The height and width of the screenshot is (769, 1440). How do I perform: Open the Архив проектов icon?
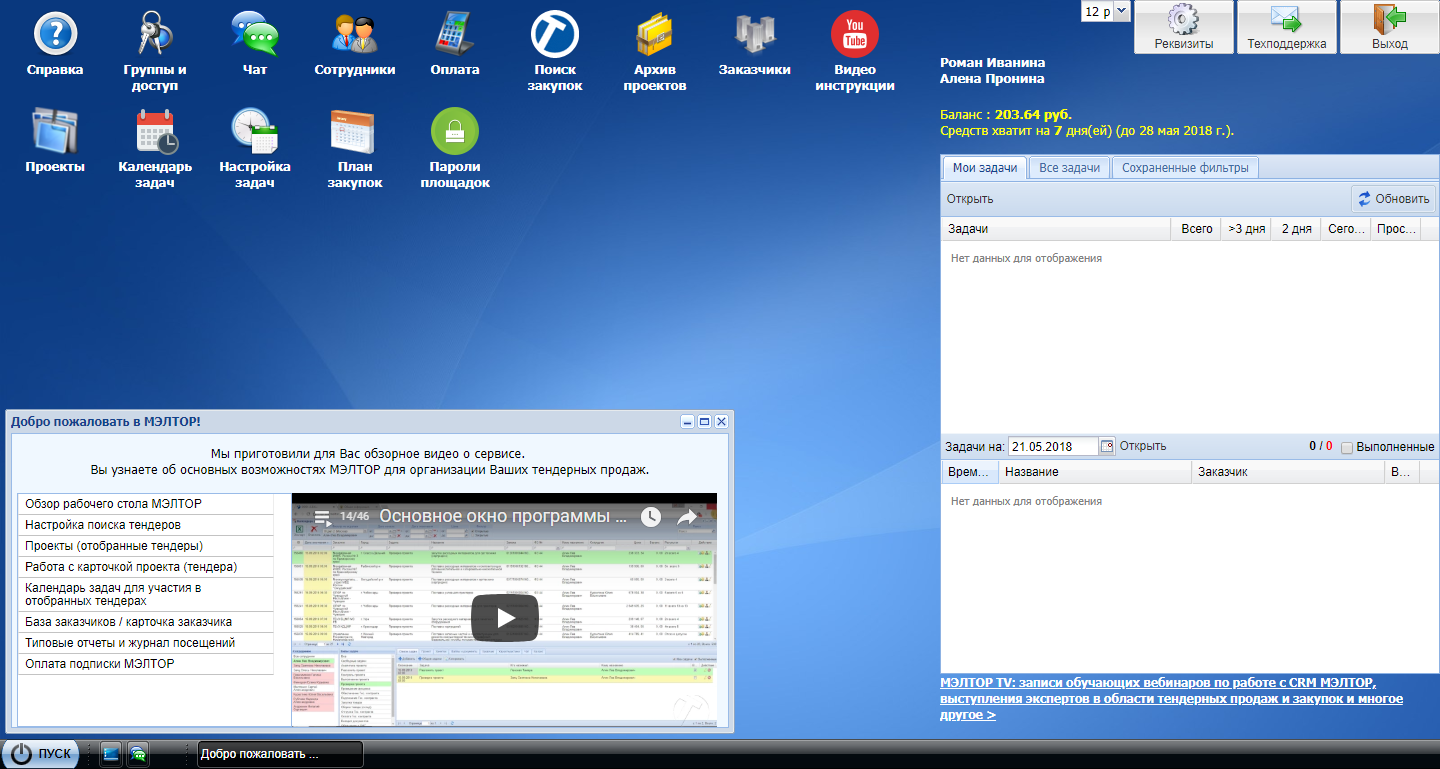(x=655, y=34)
